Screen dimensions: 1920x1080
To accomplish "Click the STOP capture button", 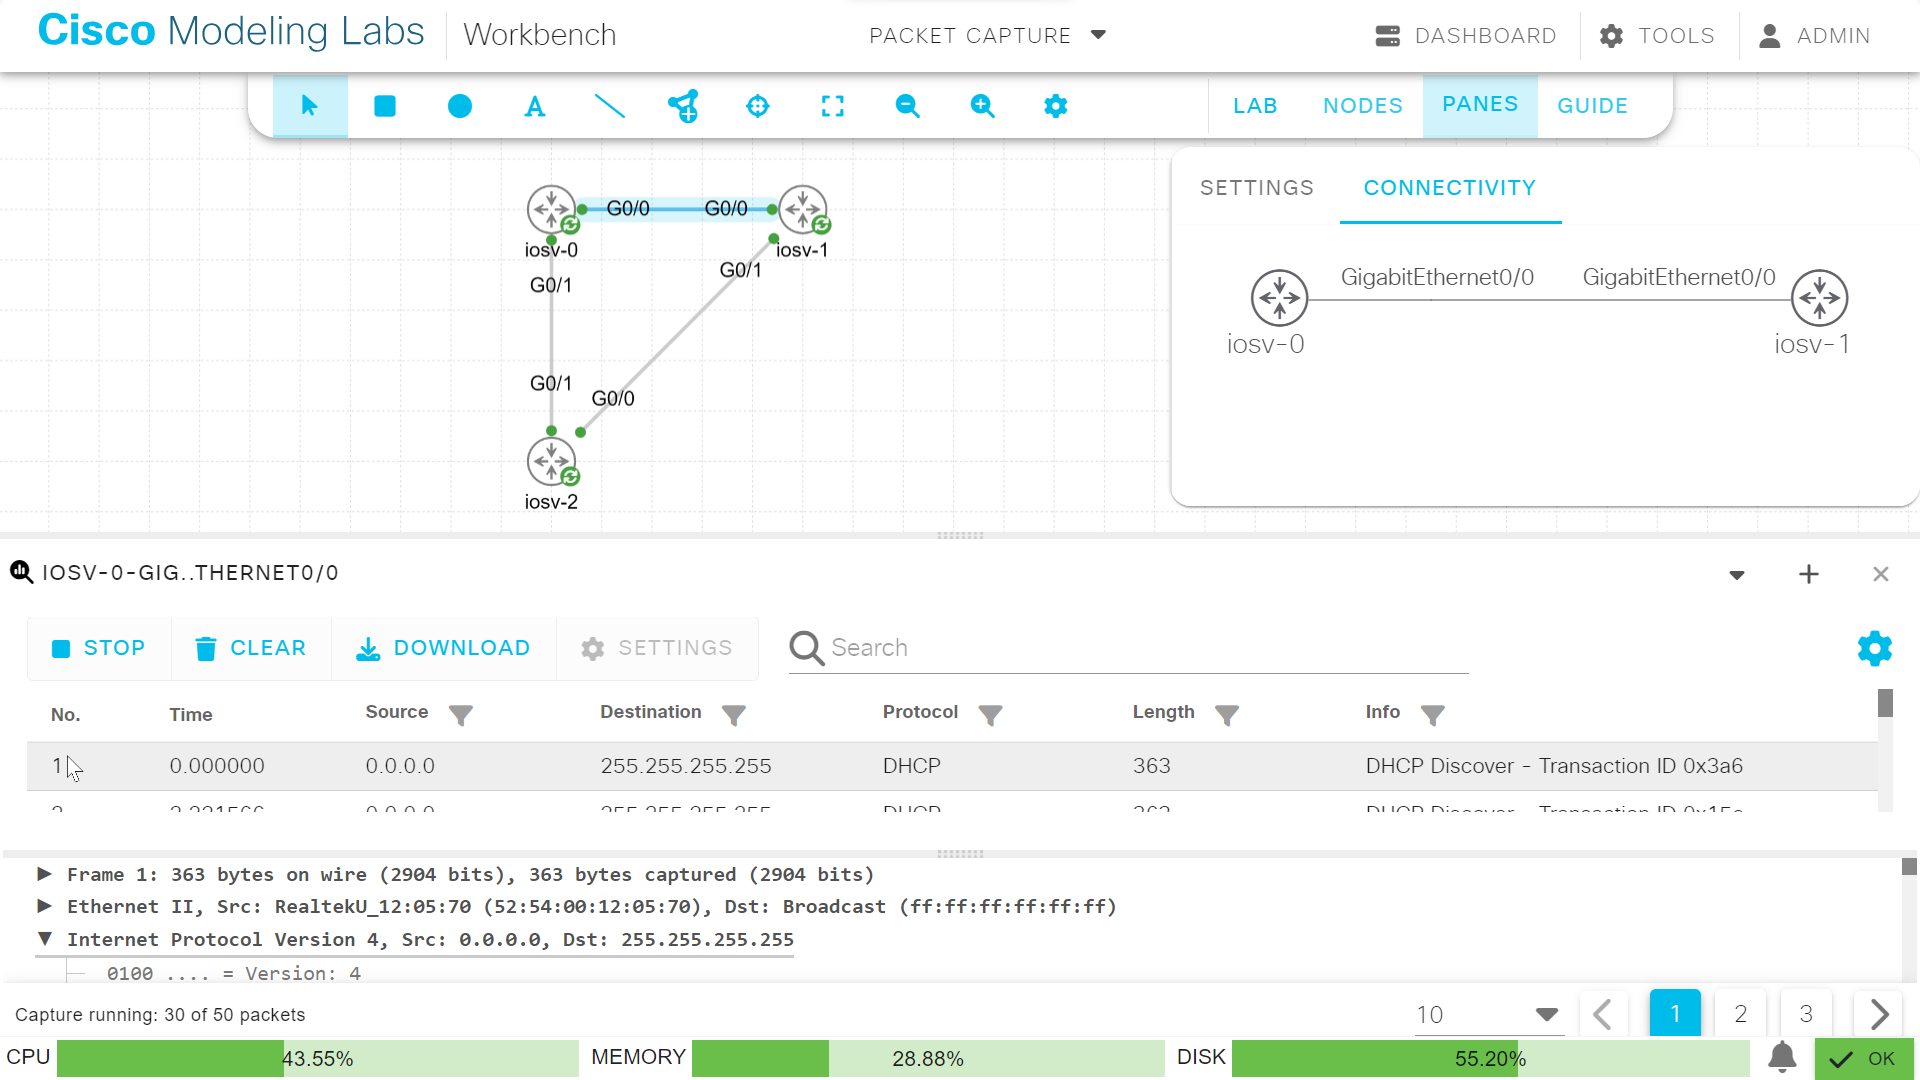I will coord(98,648).
